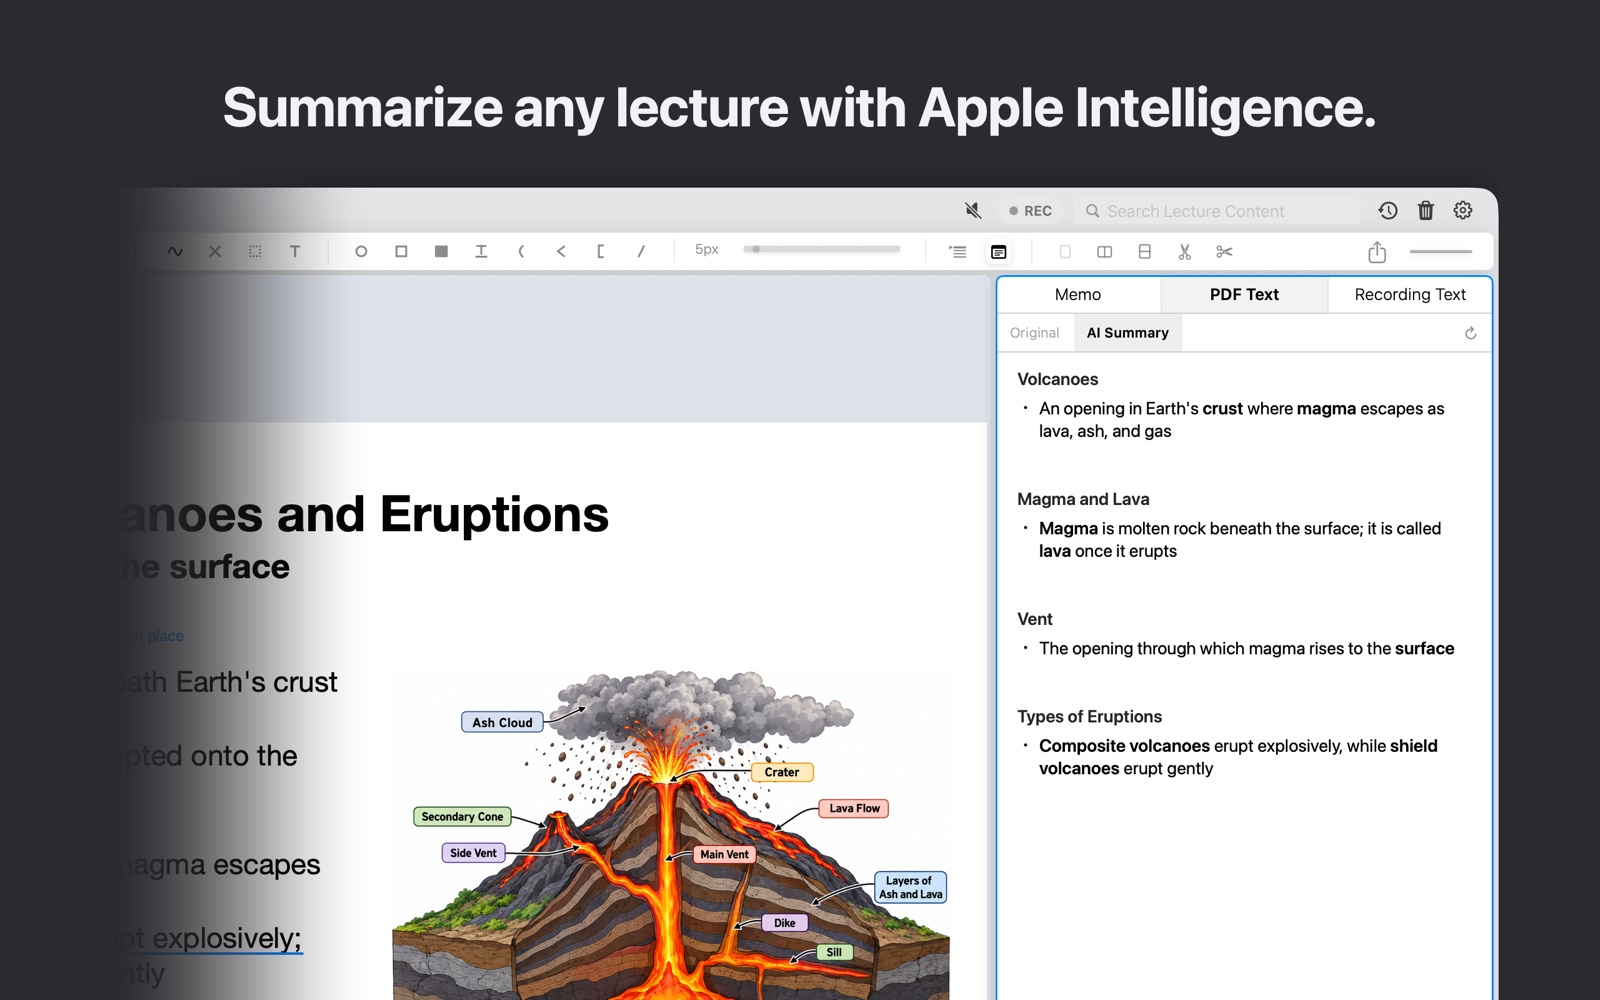This screenshot has width=1600, height=1000.
Task: Select the X eraser tool
Action: (215, 251)
